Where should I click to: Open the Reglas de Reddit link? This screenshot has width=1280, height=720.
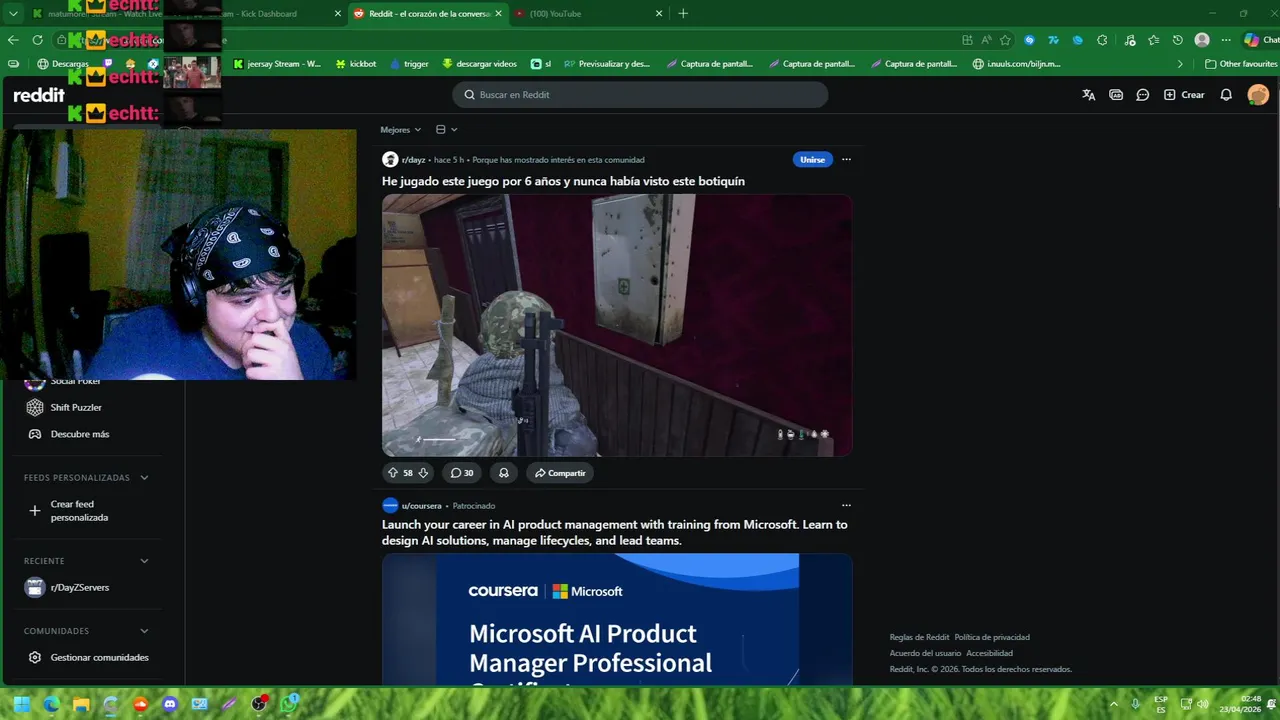click(x=919, y=637)
